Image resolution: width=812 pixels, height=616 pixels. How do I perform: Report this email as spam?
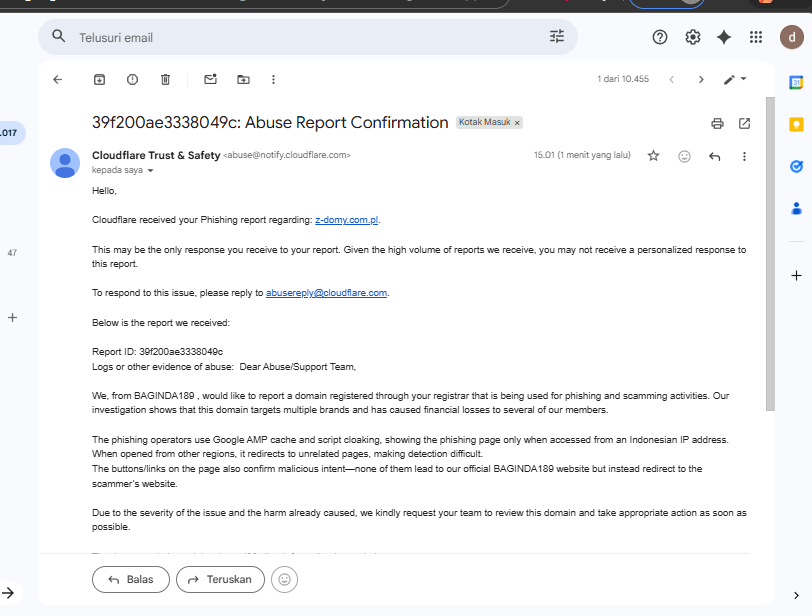[x=133, y=79]
